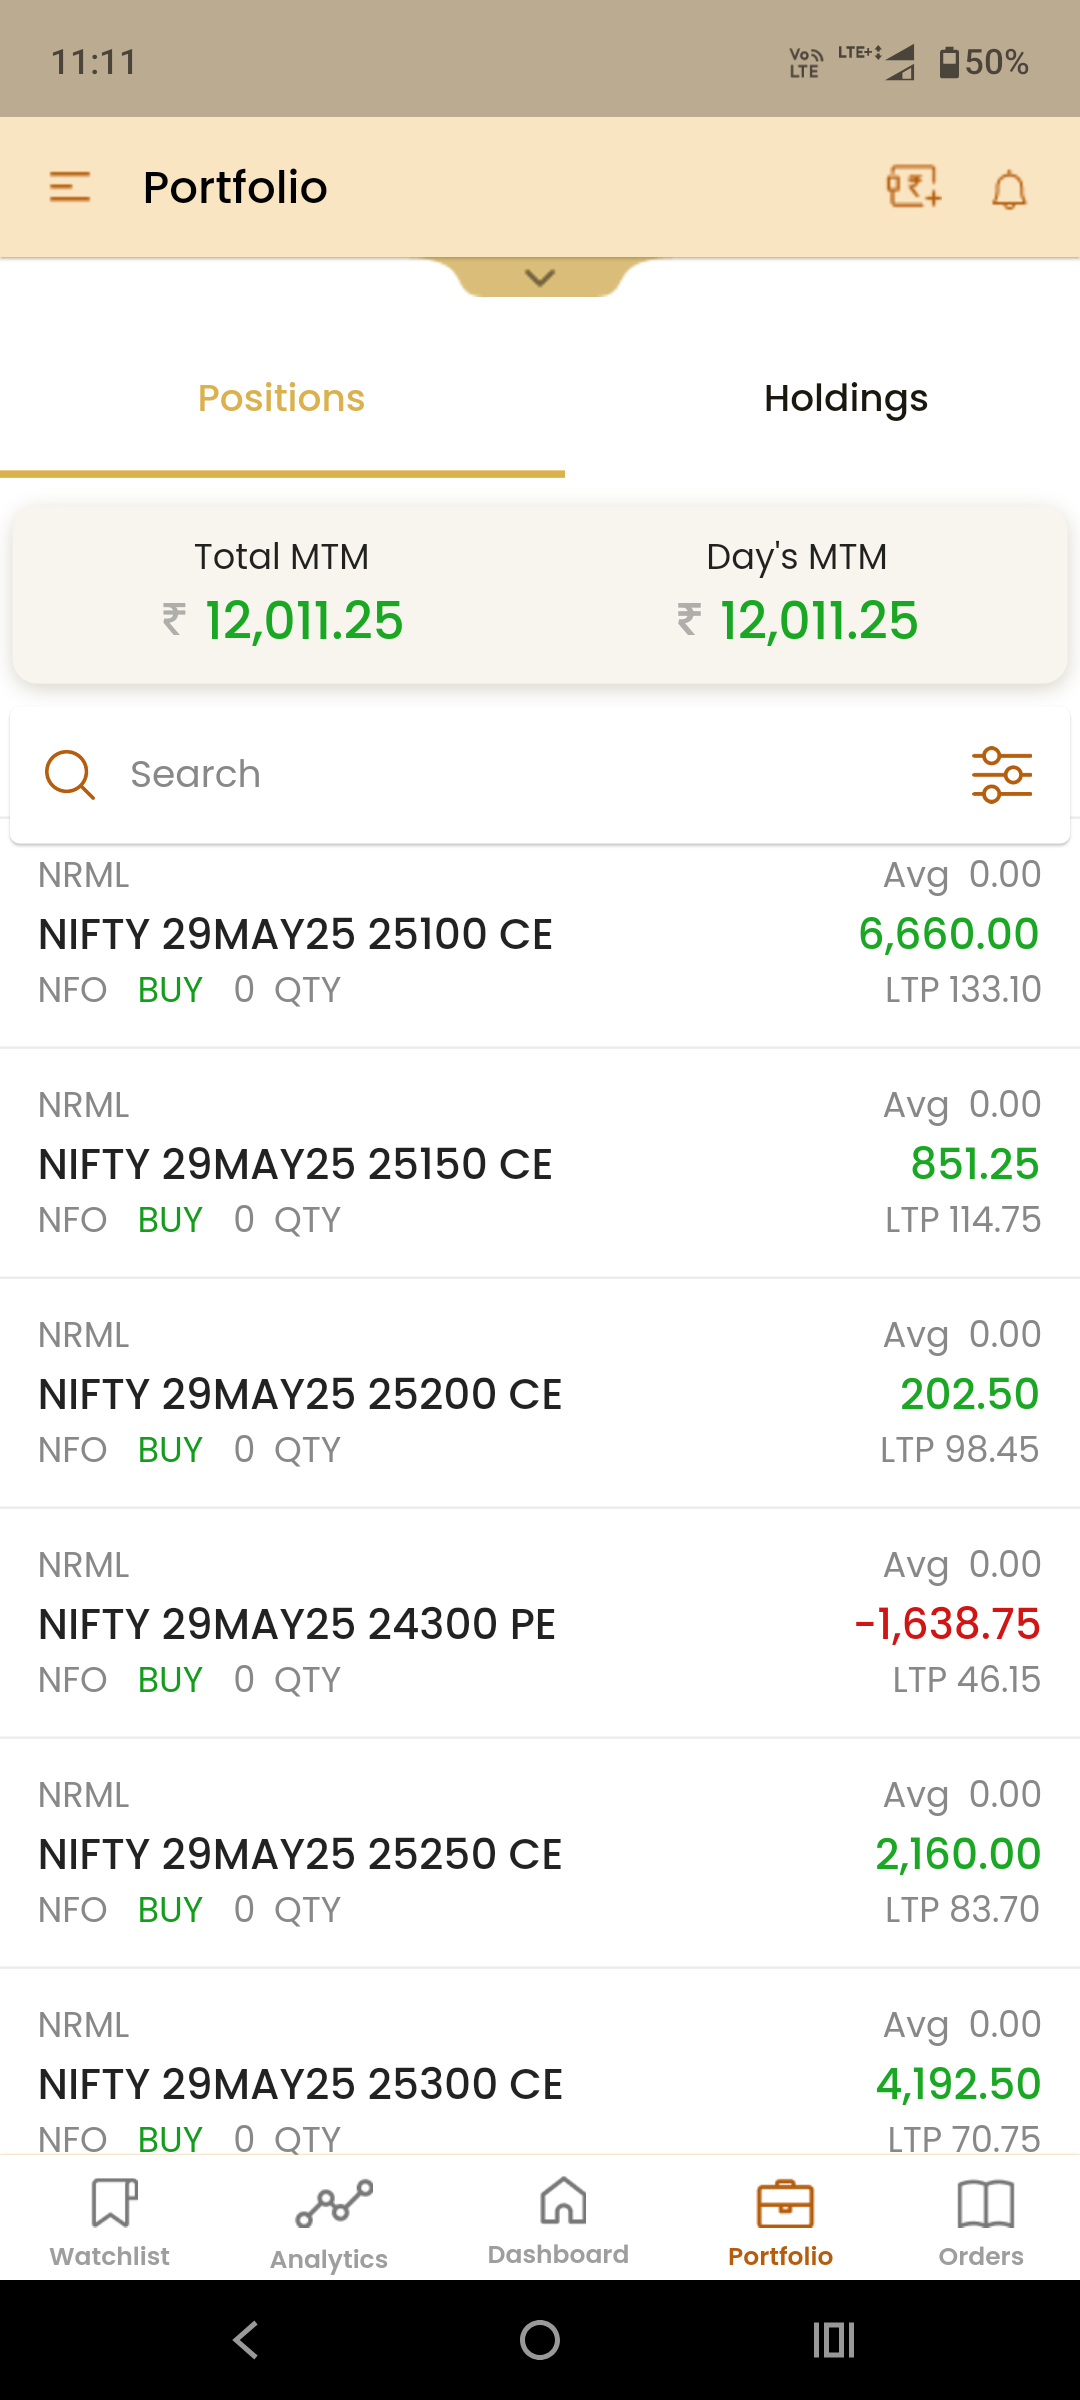Open NIFTY 29MAY25 25150 CE position

(x=540, y=1163)
